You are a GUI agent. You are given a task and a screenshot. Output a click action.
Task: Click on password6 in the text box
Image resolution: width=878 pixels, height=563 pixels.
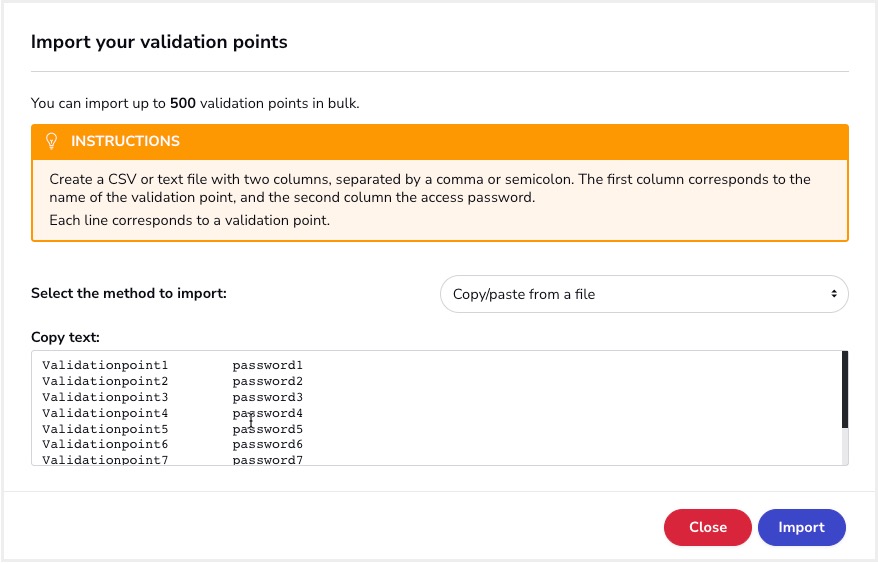(268, 444)
